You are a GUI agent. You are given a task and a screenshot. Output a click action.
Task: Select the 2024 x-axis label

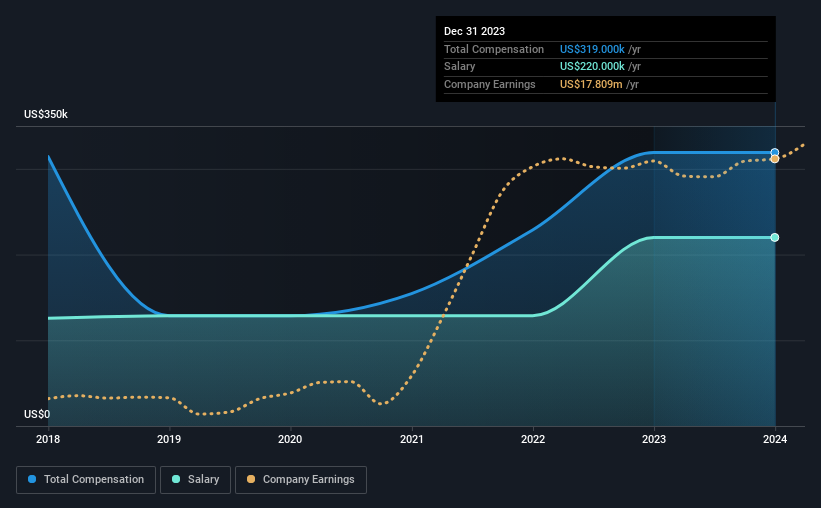pyautogui.click(x=775, y=439)
